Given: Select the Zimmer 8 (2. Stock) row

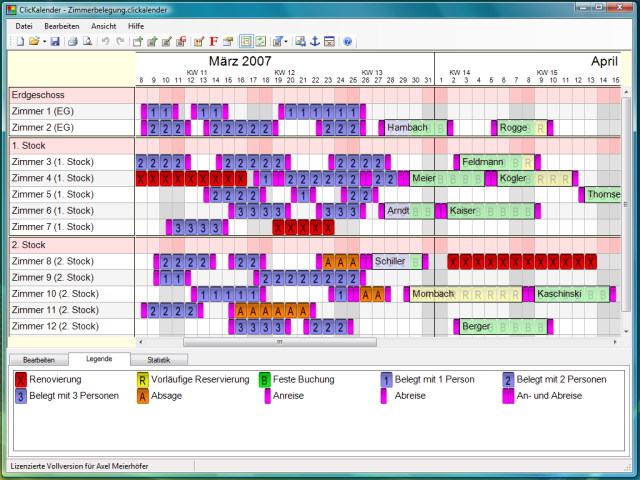Looking at the screenshot, I should coord(70,261).
